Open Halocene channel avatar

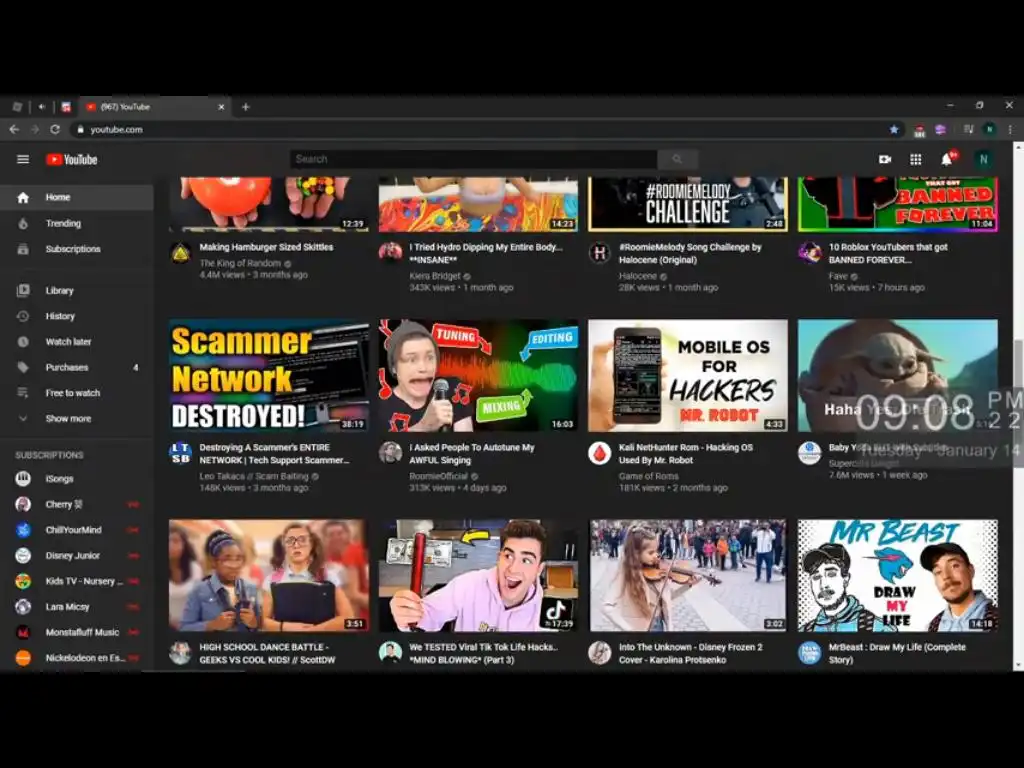pos(600,252)
